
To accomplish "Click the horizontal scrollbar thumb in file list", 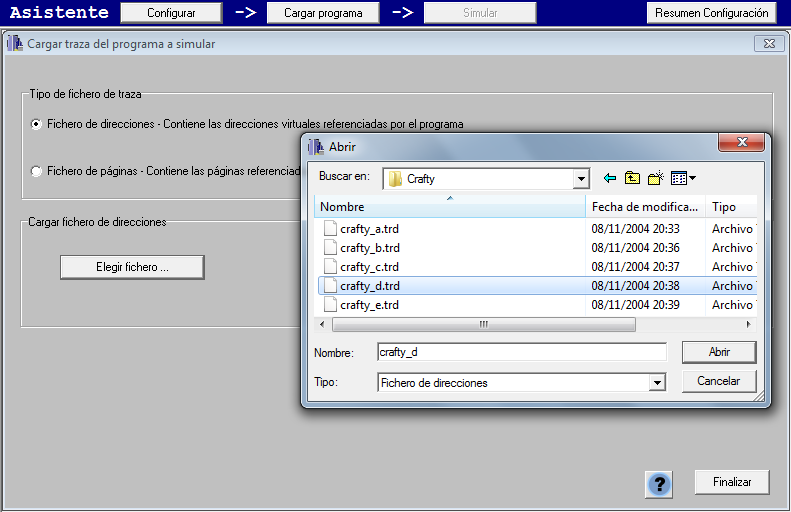I will (x=484, y=324).
